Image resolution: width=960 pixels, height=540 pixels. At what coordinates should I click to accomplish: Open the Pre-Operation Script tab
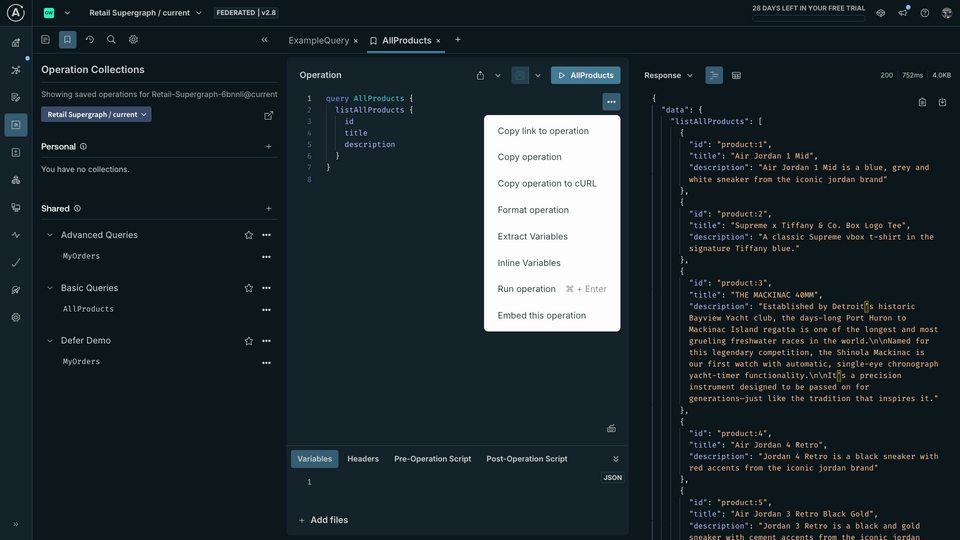coord(432,459)
